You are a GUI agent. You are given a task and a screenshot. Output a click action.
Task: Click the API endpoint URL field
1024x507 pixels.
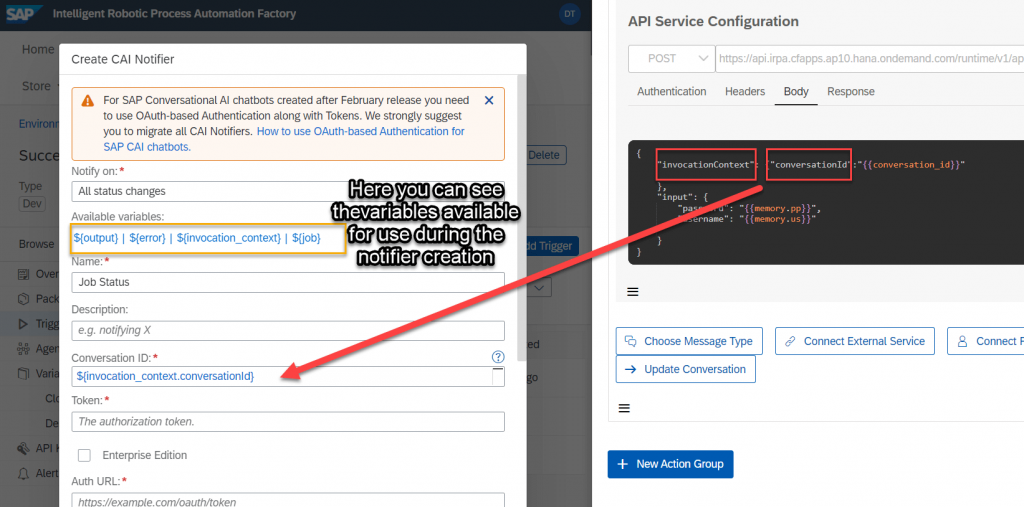pos(870,59)
